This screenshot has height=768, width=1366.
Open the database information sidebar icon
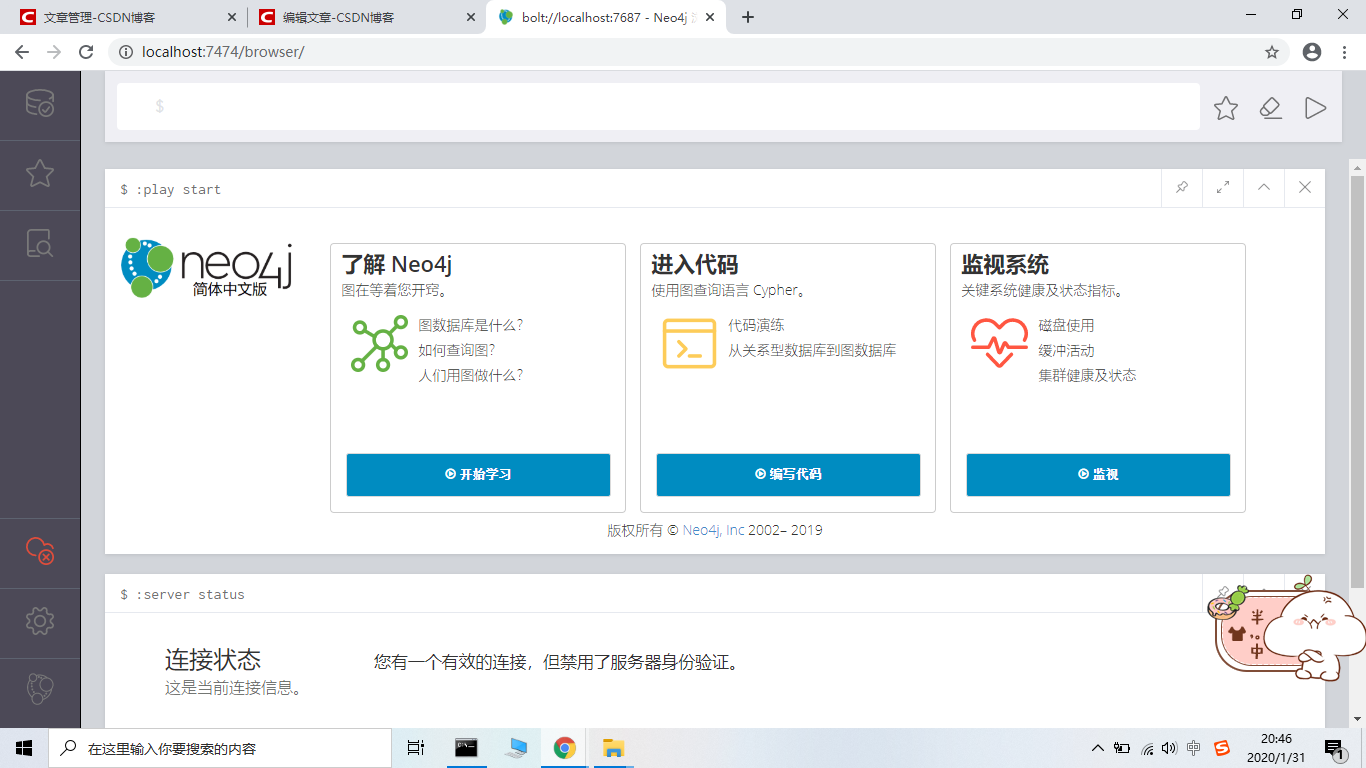(40, 104)
